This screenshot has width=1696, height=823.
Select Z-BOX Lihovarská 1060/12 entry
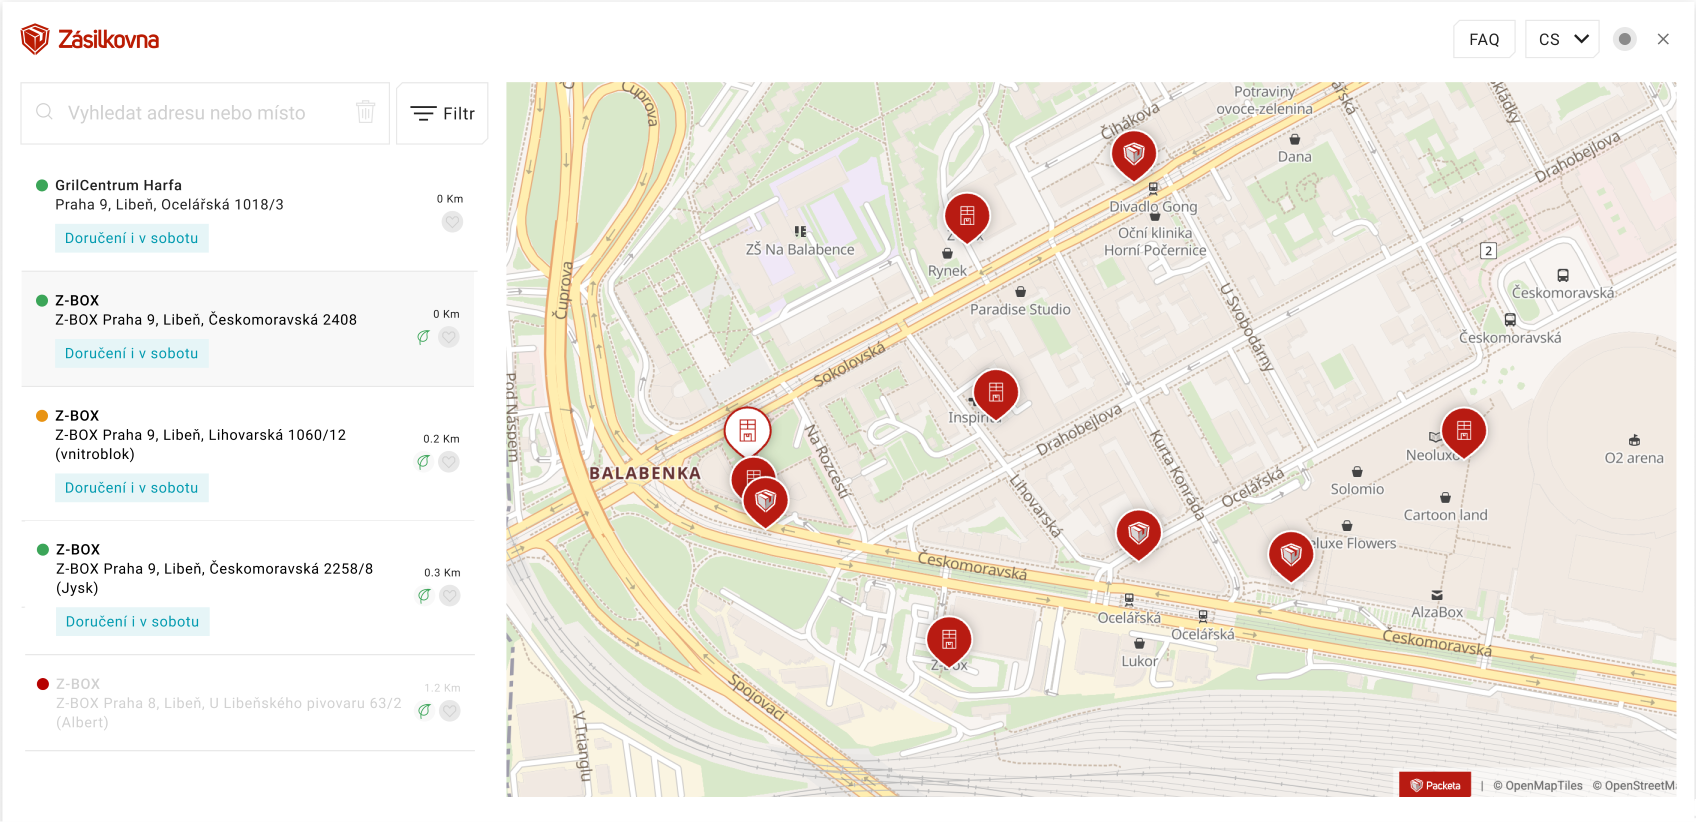[248, 454]
